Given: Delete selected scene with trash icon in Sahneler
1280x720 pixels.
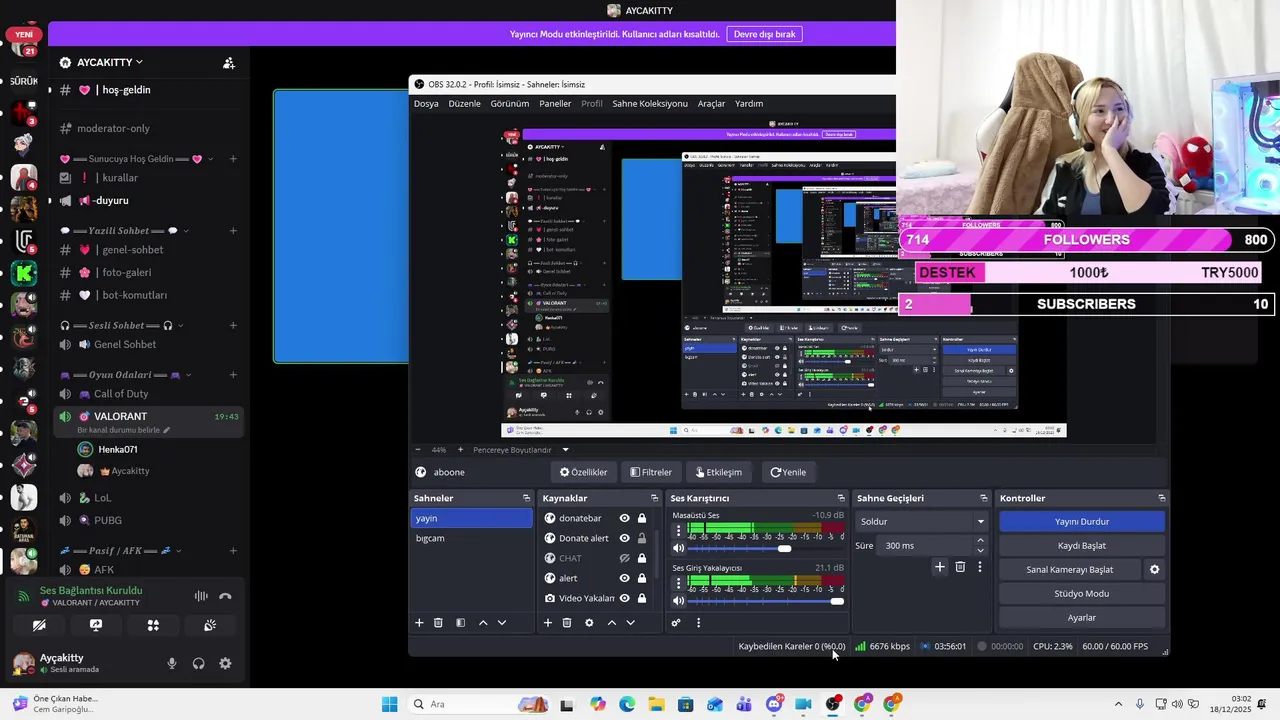Looking at the screenshot, I should [438, 623].
